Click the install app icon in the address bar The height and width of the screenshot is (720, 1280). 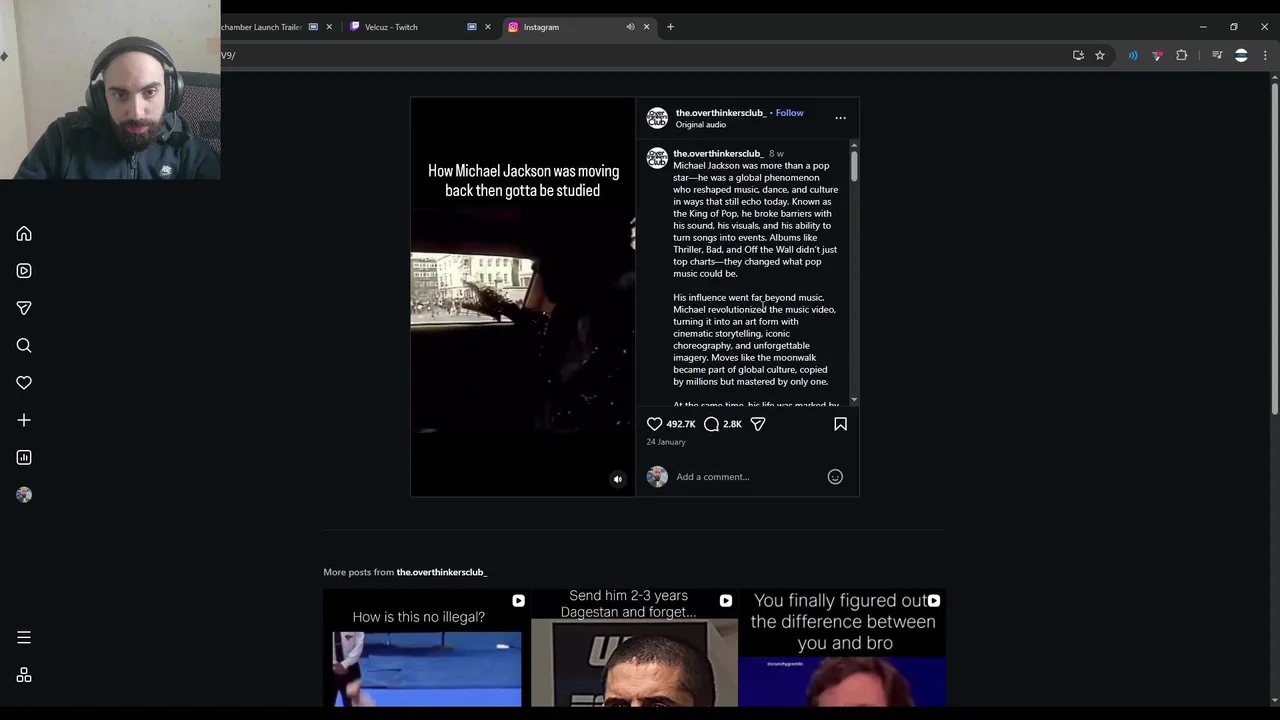point(1078,55)
